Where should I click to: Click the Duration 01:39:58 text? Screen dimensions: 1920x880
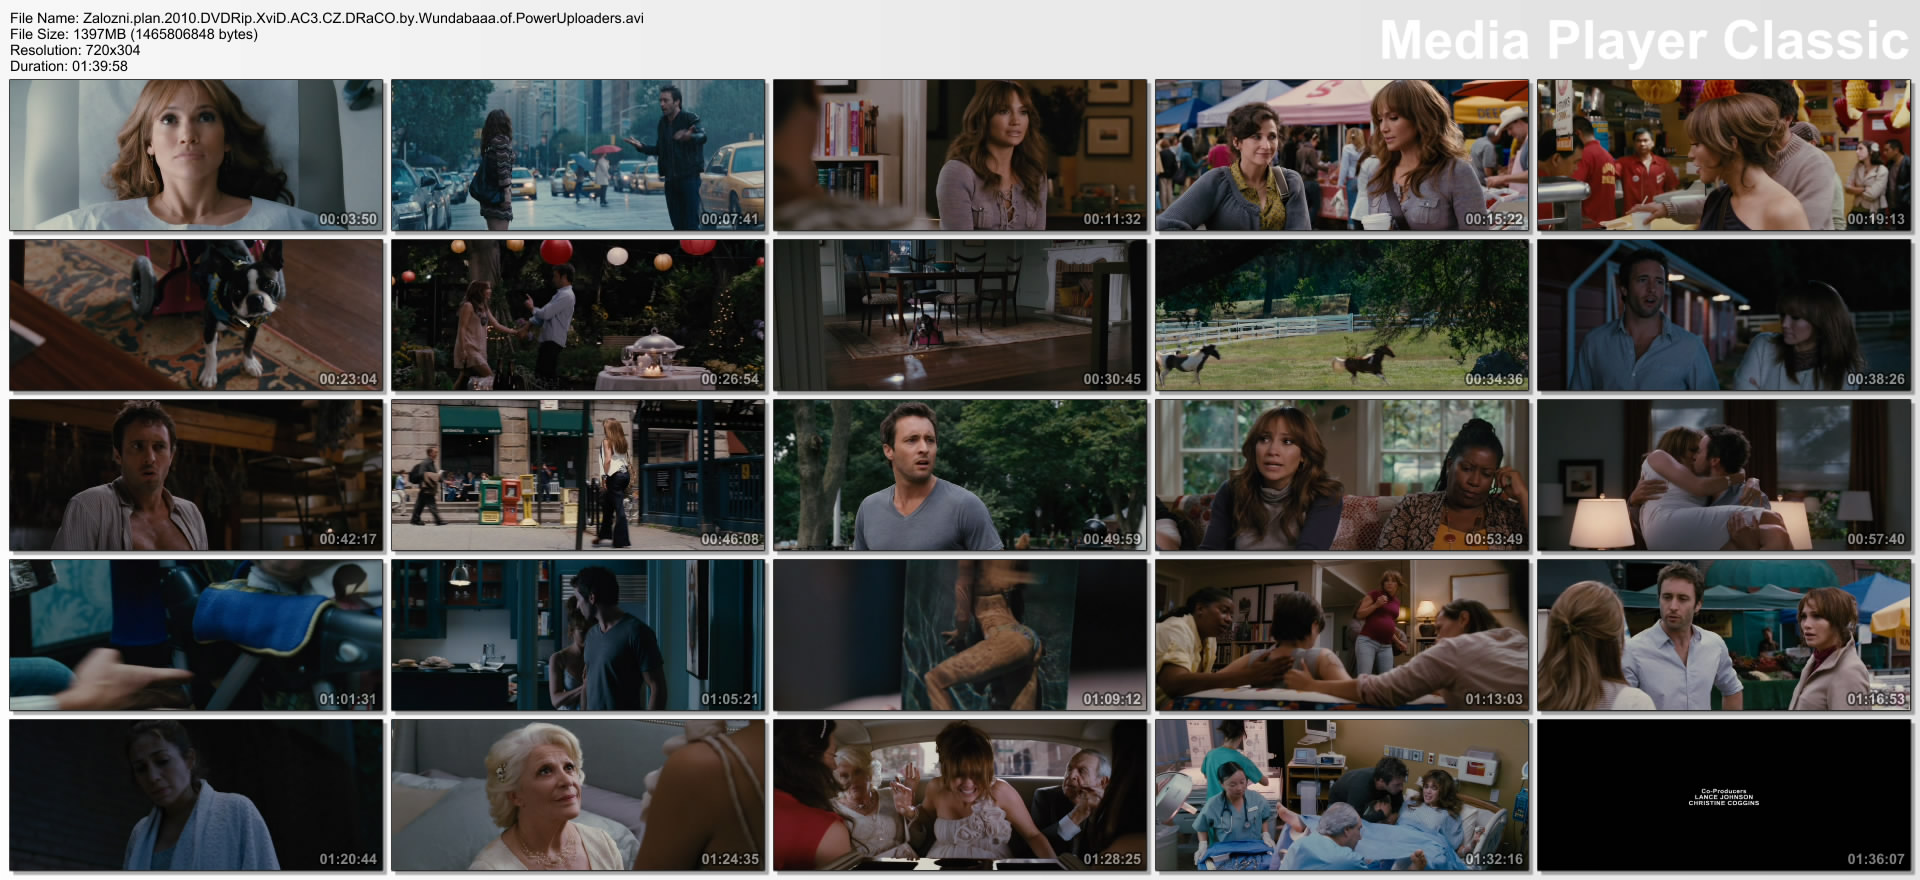click(69, 66)
